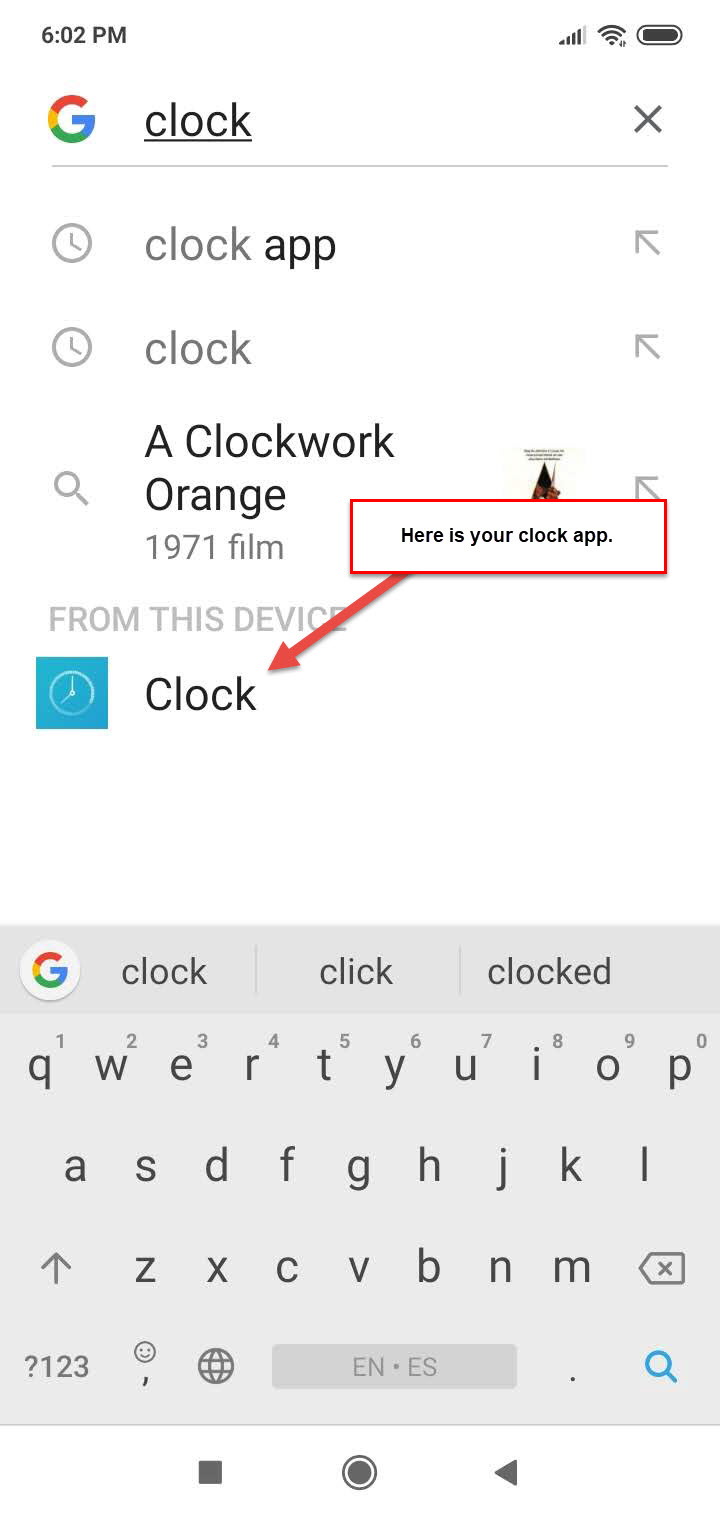
Task: Tap the EN • ES spacebar
Action: pos(394,1365)
